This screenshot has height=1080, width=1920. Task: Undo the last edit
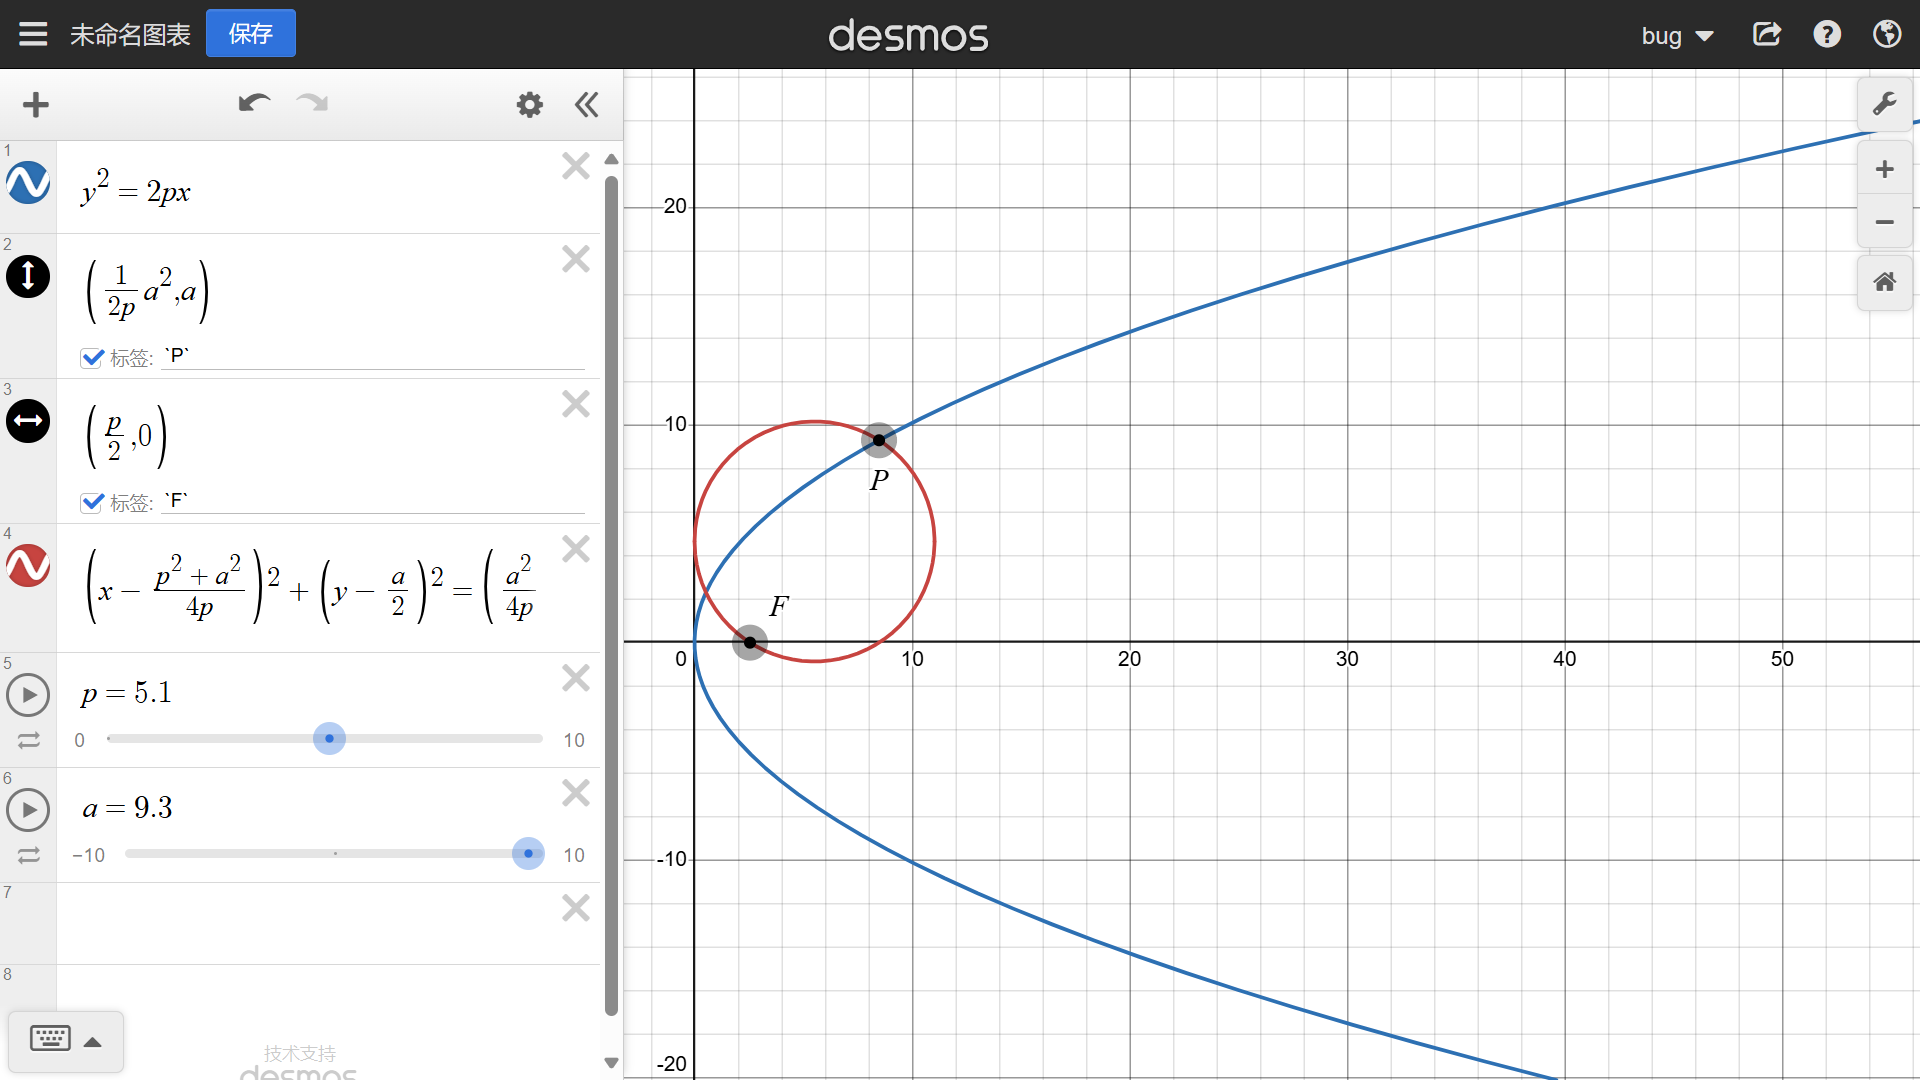pyautogui.click(x=254, y=104)
